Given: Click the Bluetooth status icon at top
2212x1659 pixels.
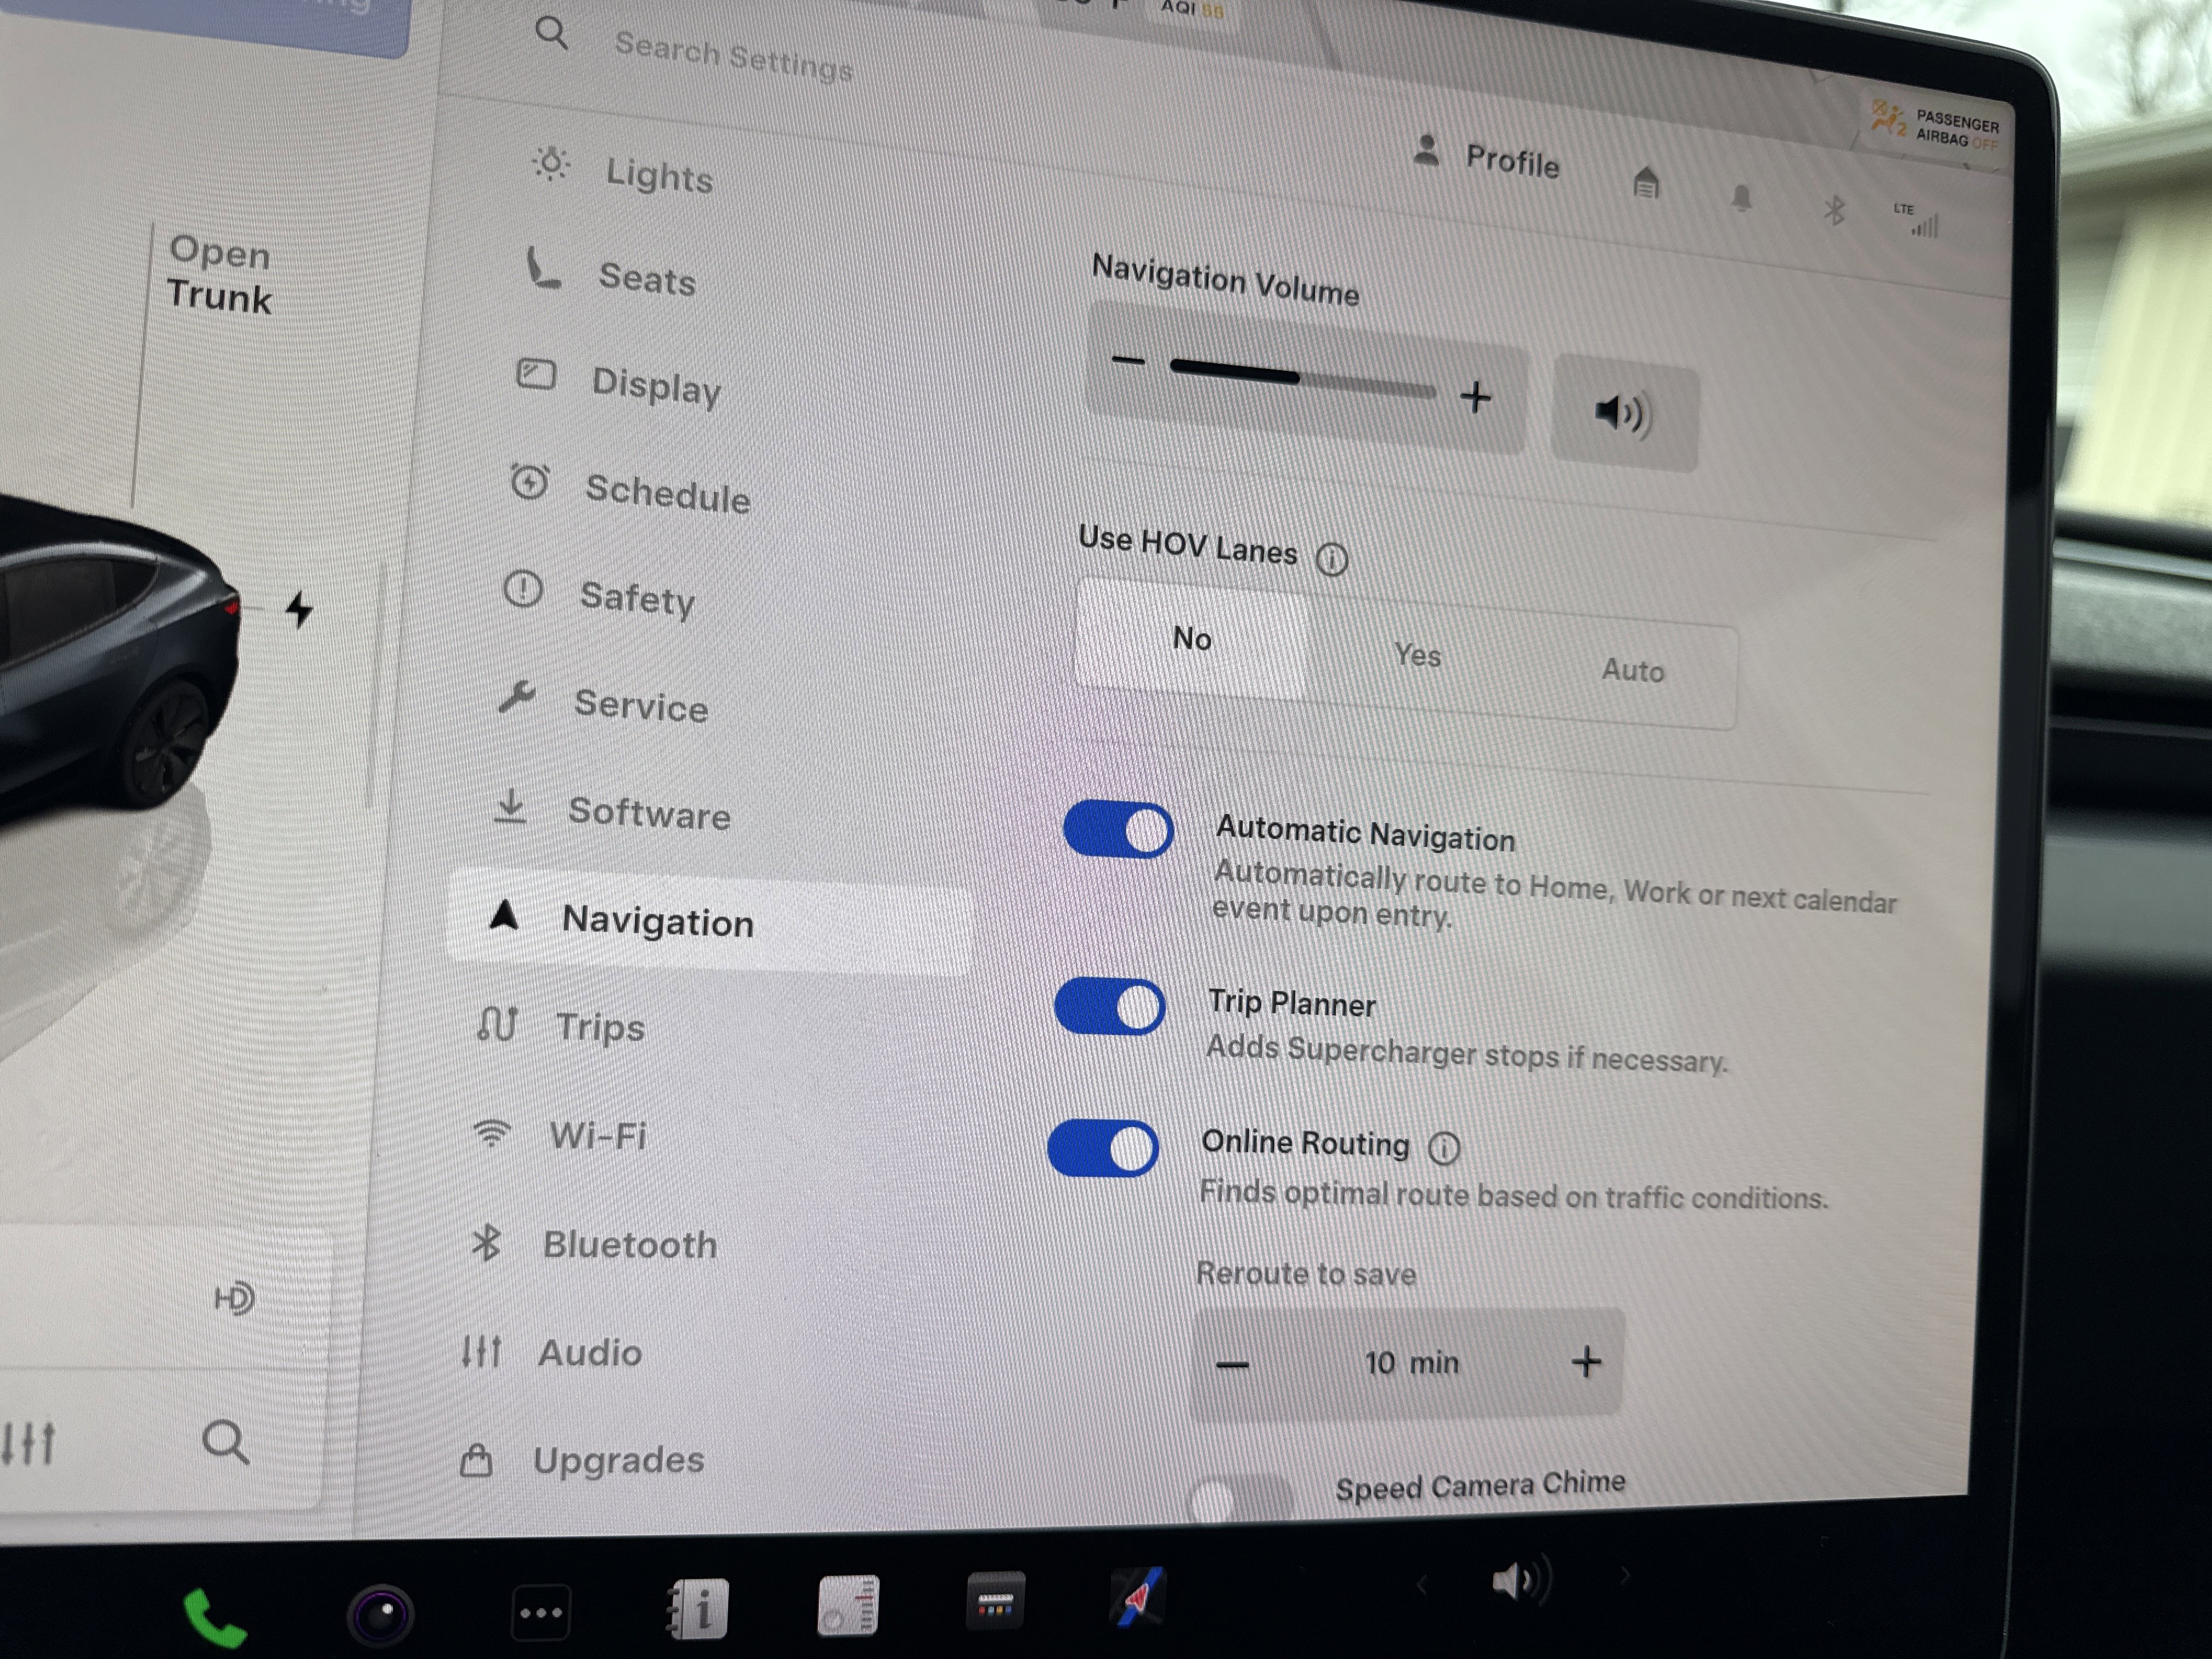Looking at the screenshot, I should tap(1833, 211).
